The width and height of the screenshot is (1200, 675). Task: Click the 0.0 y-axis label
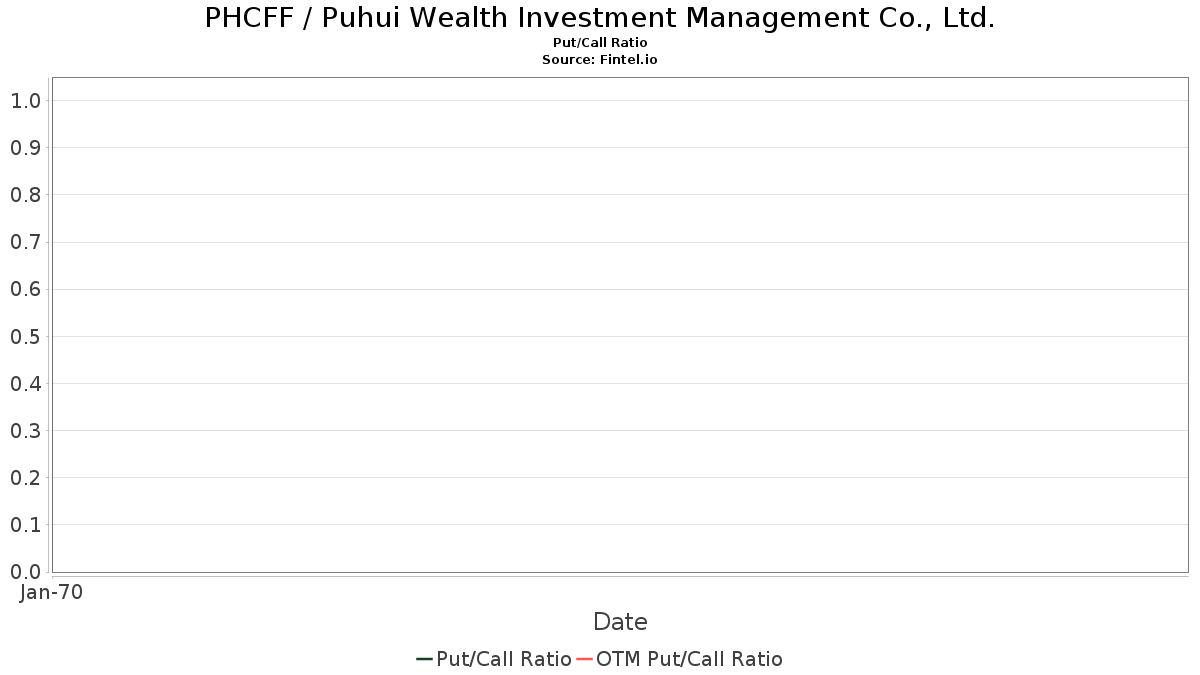point(26,572)
